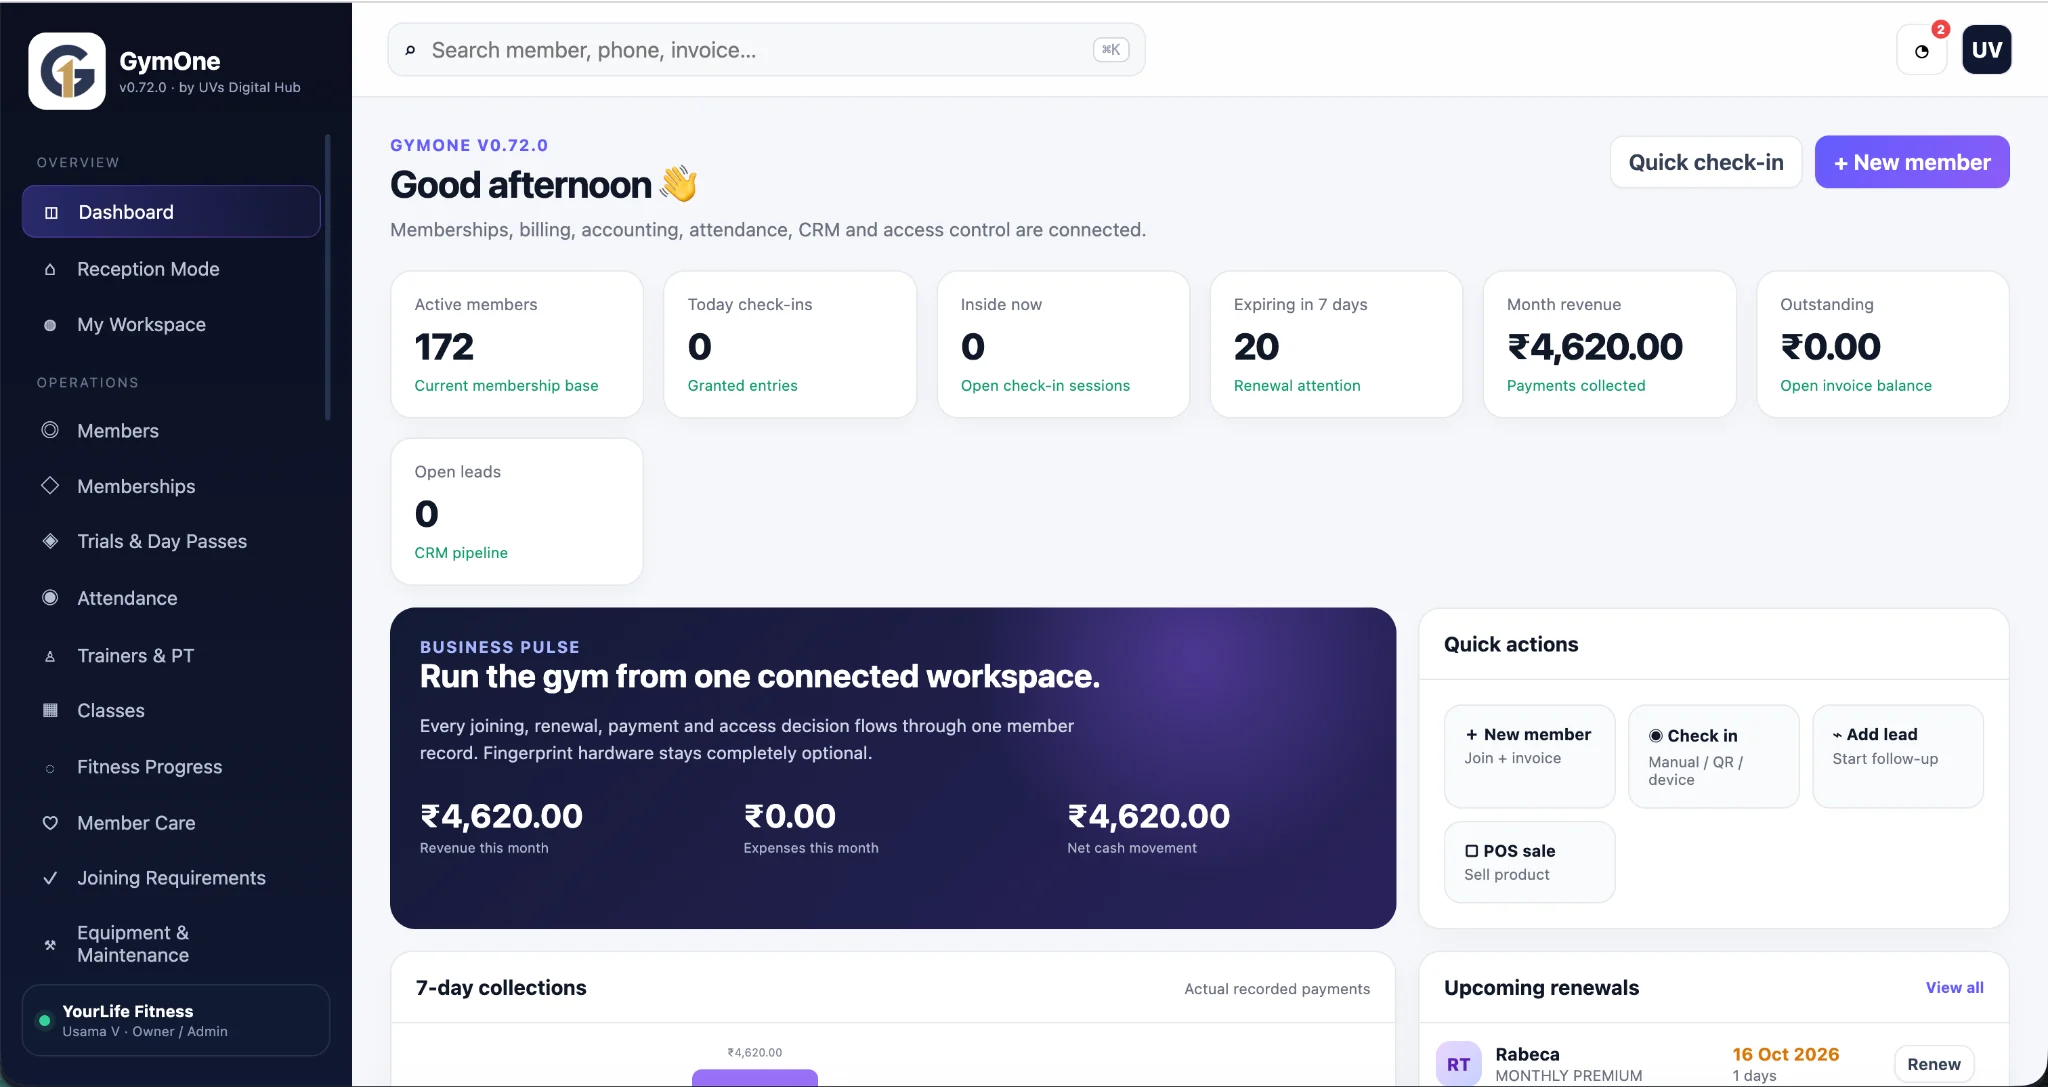
Task: Click the Month revenue card
Action: coord(1609,344)
